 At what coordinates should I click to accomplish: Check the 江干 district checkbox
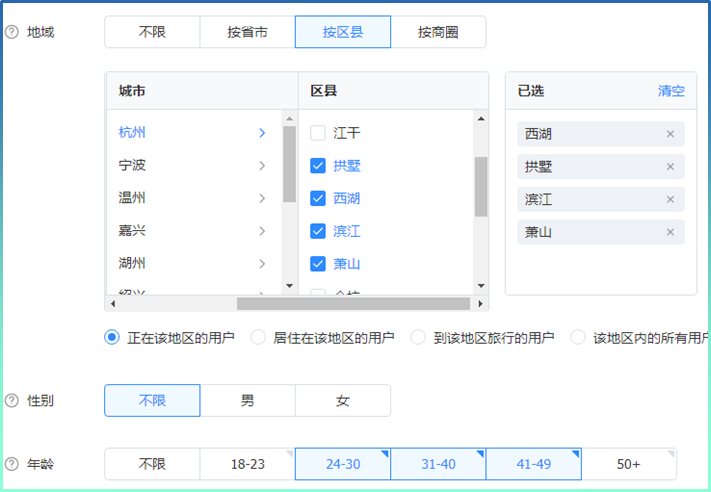tap(317, 133)
